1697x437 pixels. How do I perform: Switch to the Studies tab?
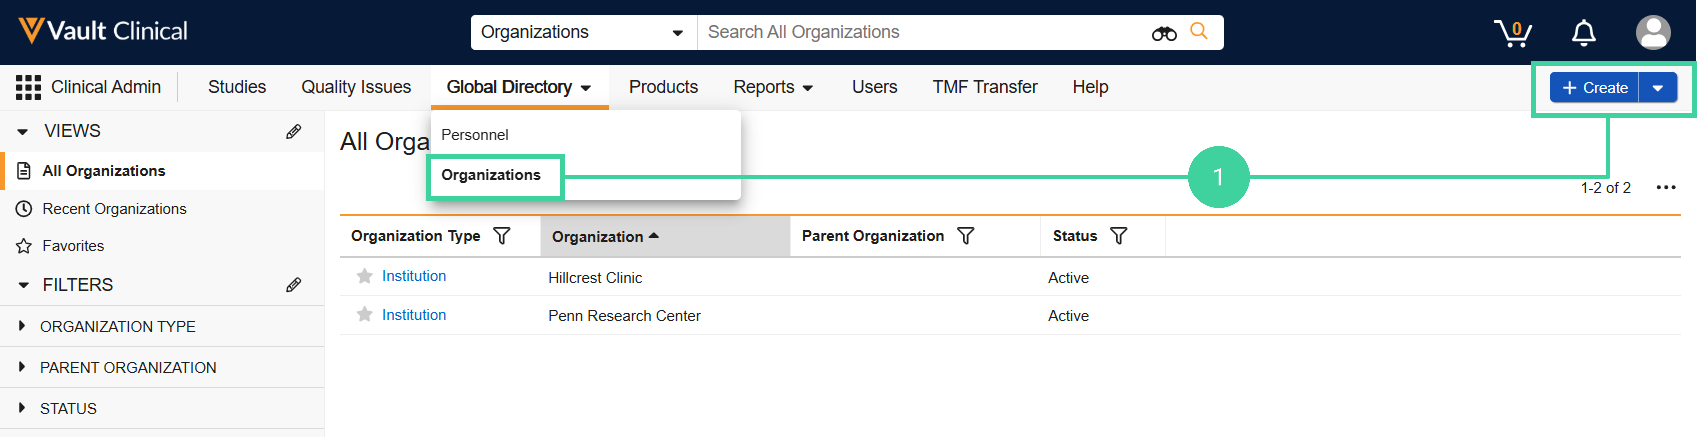[237, 87]
